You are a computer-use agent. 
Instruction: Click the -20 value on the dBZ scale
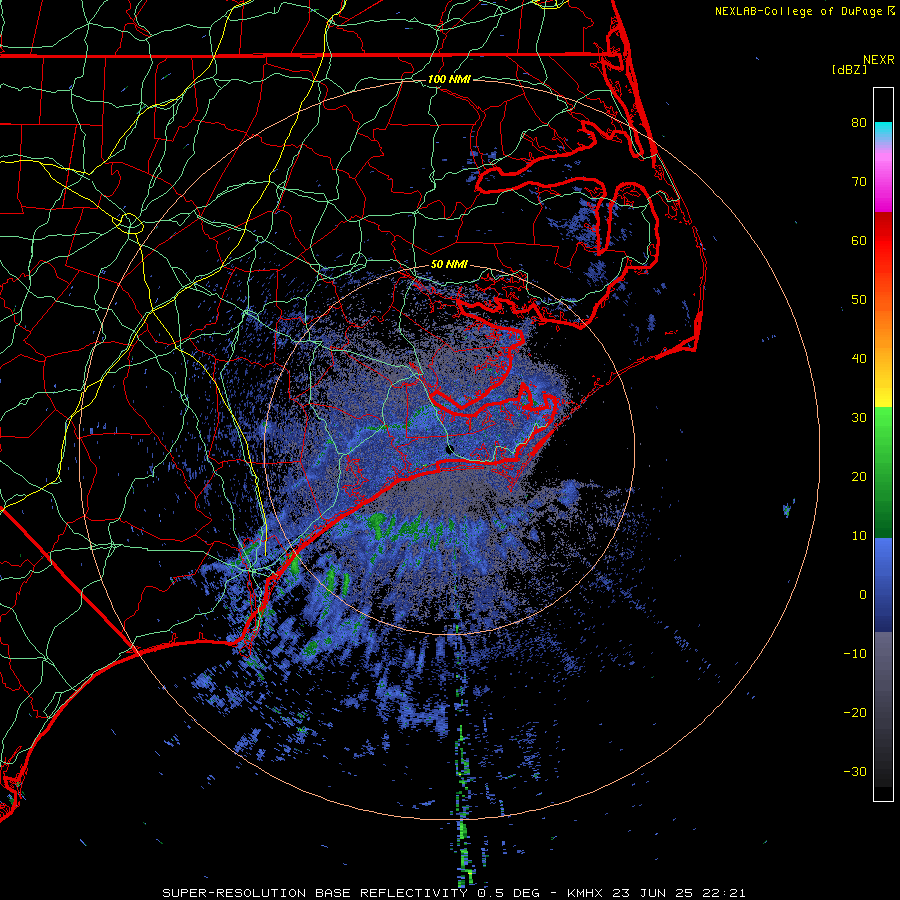click(x=855, y=712)
